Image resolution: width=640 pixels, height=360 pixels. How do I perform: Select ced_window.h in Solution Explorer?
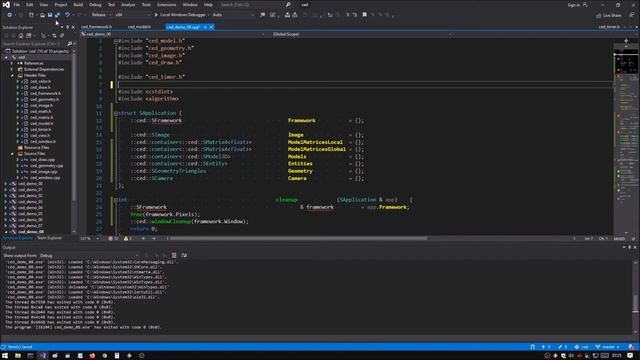pyautogui.click(x=42, y=142)
